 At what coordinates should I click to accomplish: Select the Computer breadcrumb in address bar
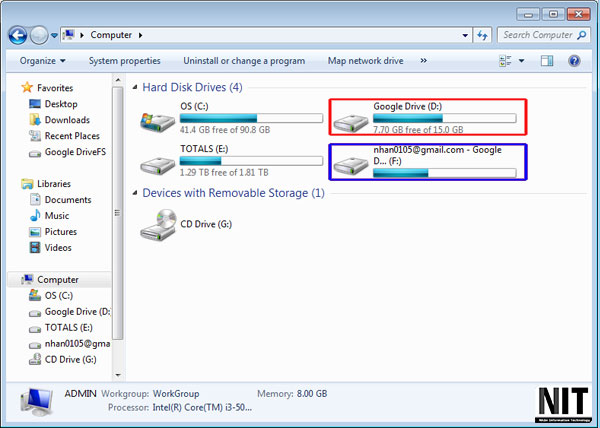111,35
